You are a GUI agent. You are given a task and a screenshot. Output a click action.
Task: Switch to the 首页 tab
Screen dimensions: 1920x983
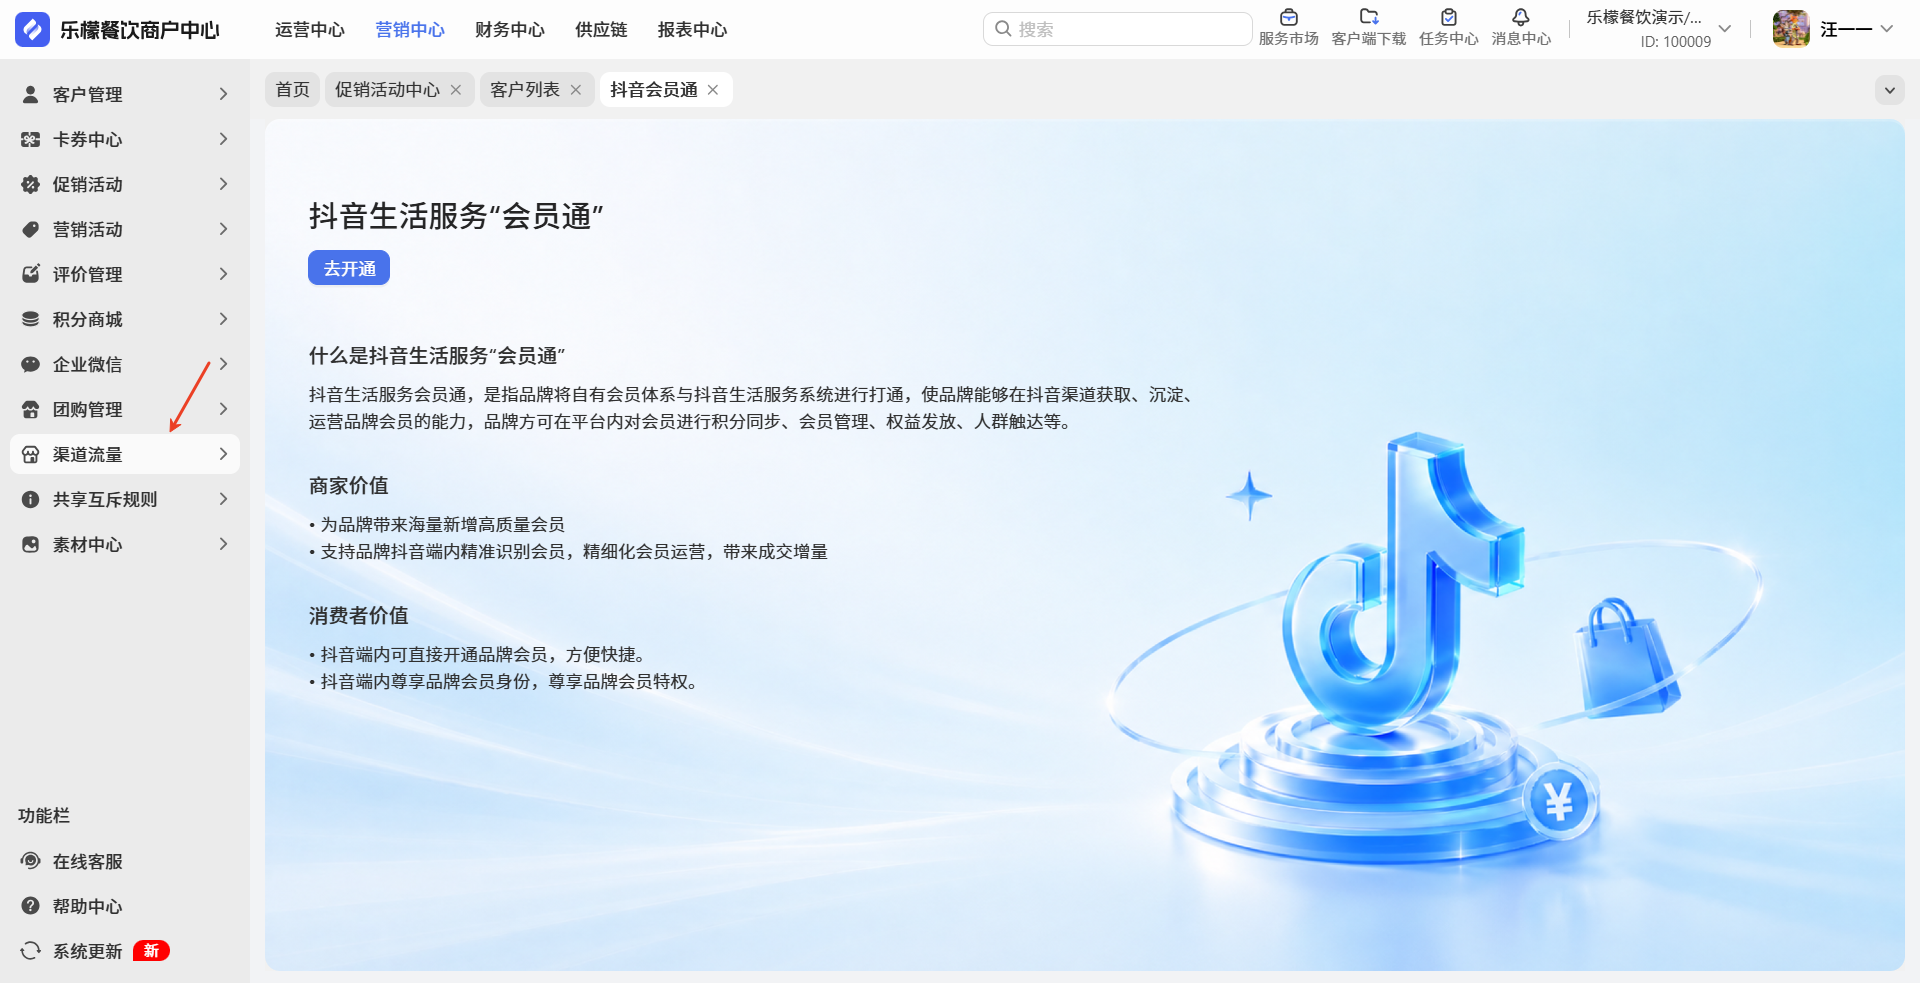click(x=293, y=90)
